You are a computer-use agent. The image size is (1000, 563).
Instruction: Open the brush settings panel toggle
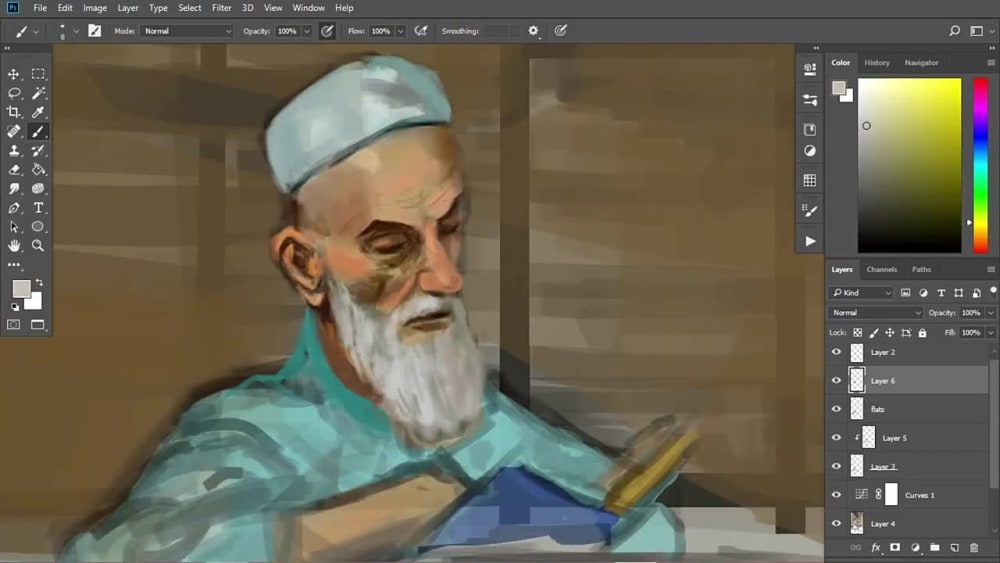[94, 31]
